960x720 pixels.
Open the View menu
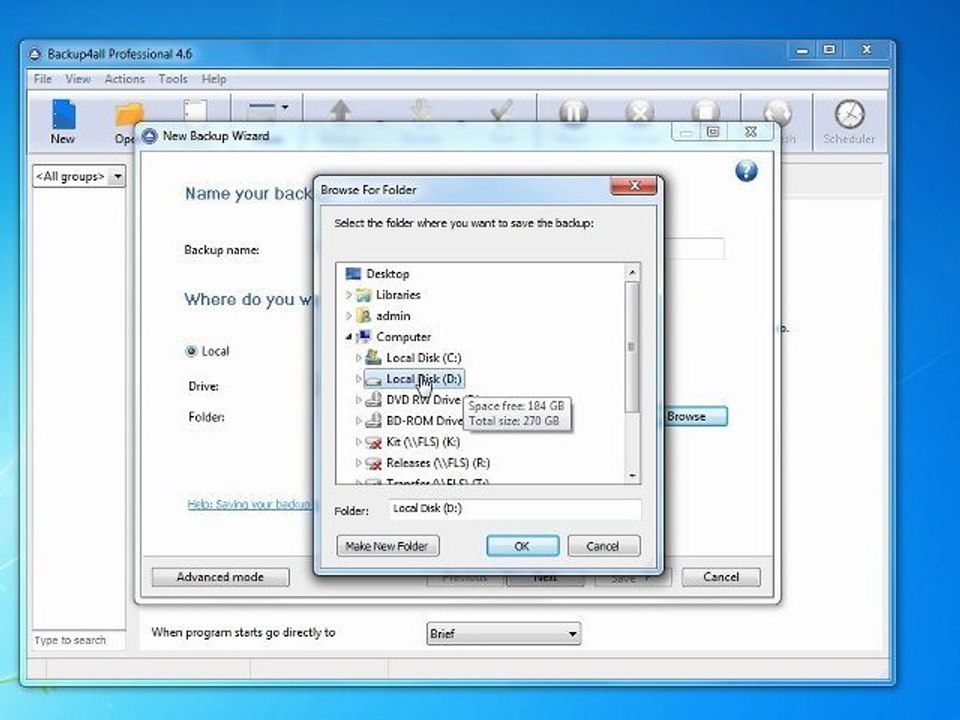[x=78, y=79]
